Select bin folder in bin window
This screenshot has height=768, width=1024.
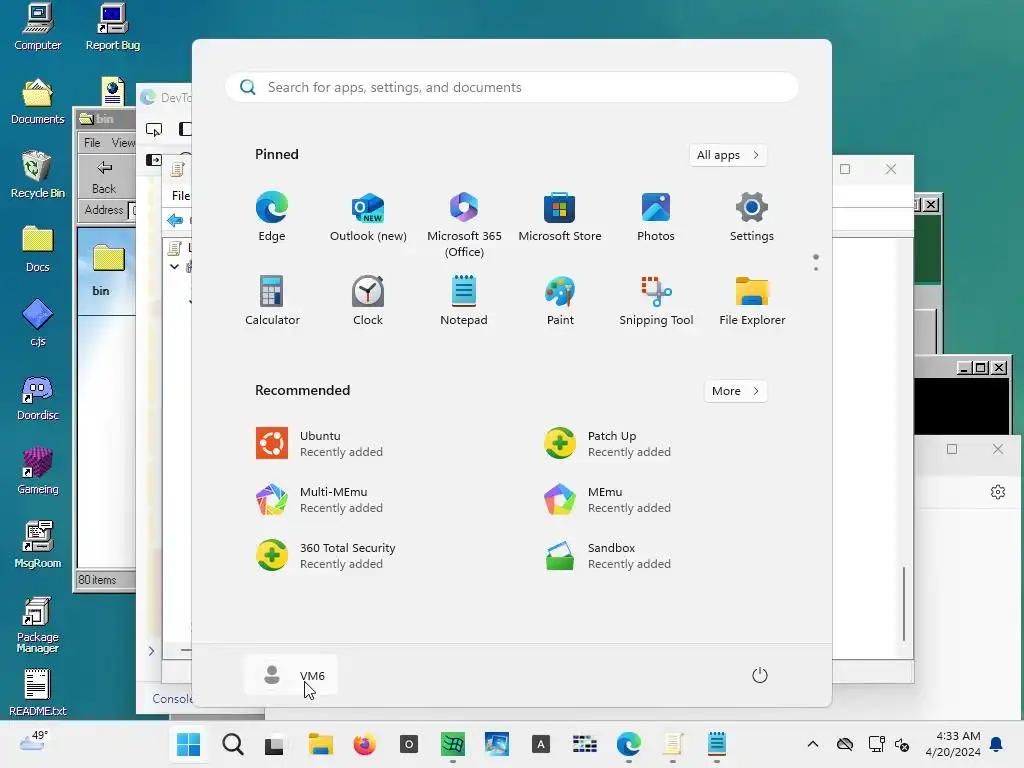(x=106, y=270)
